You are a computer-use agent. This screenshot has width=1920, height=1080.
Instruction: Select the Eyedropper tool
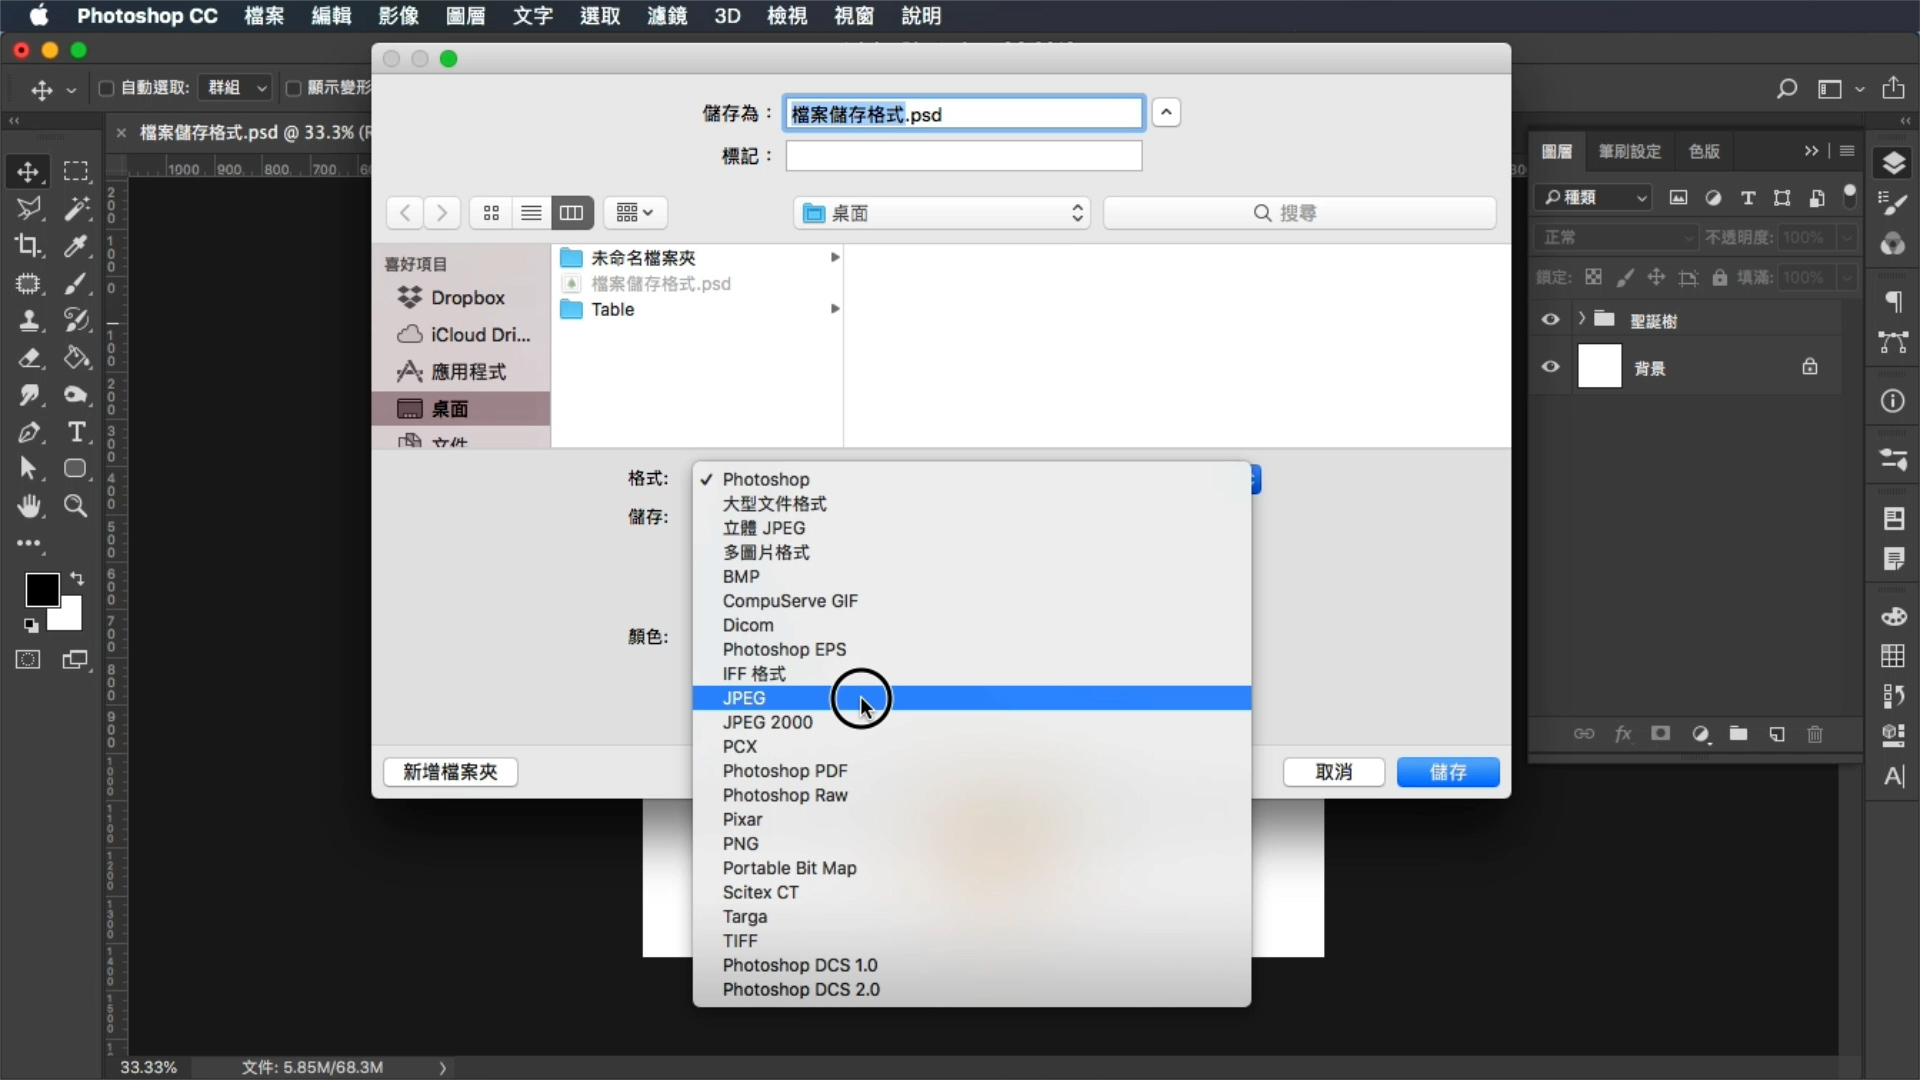click(76, 246)
